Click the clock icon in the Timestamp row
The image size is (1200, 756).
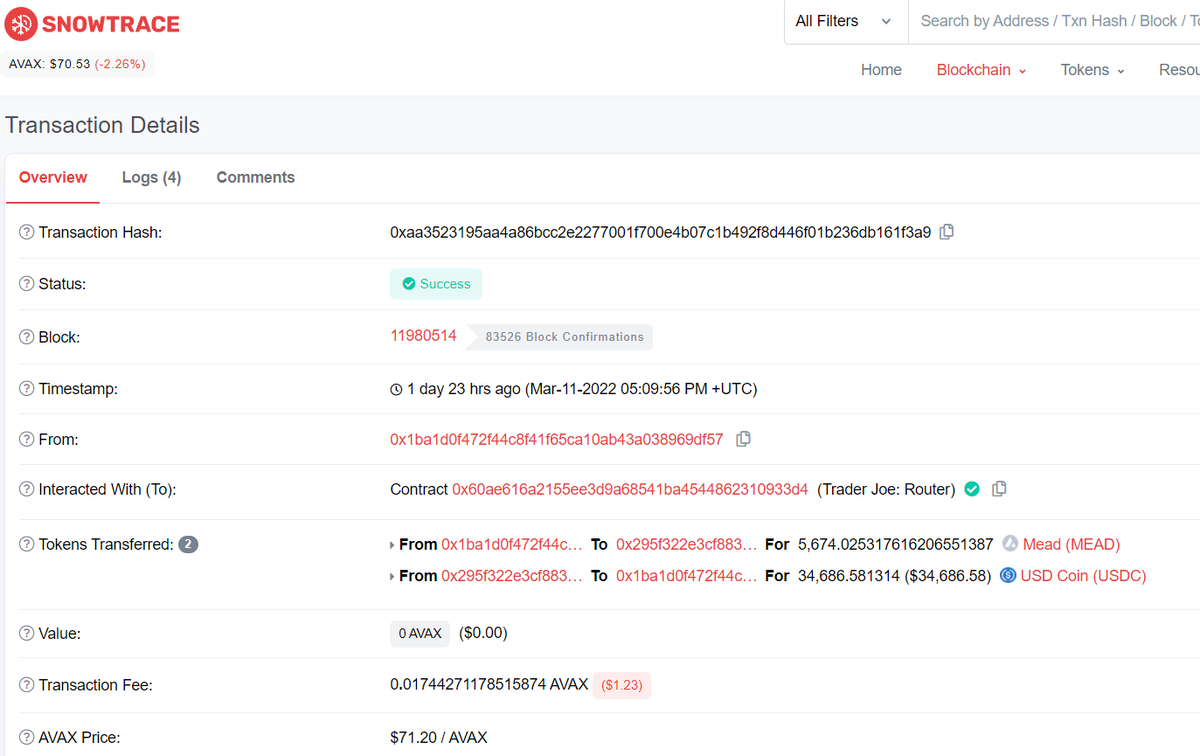pos(396,389)
